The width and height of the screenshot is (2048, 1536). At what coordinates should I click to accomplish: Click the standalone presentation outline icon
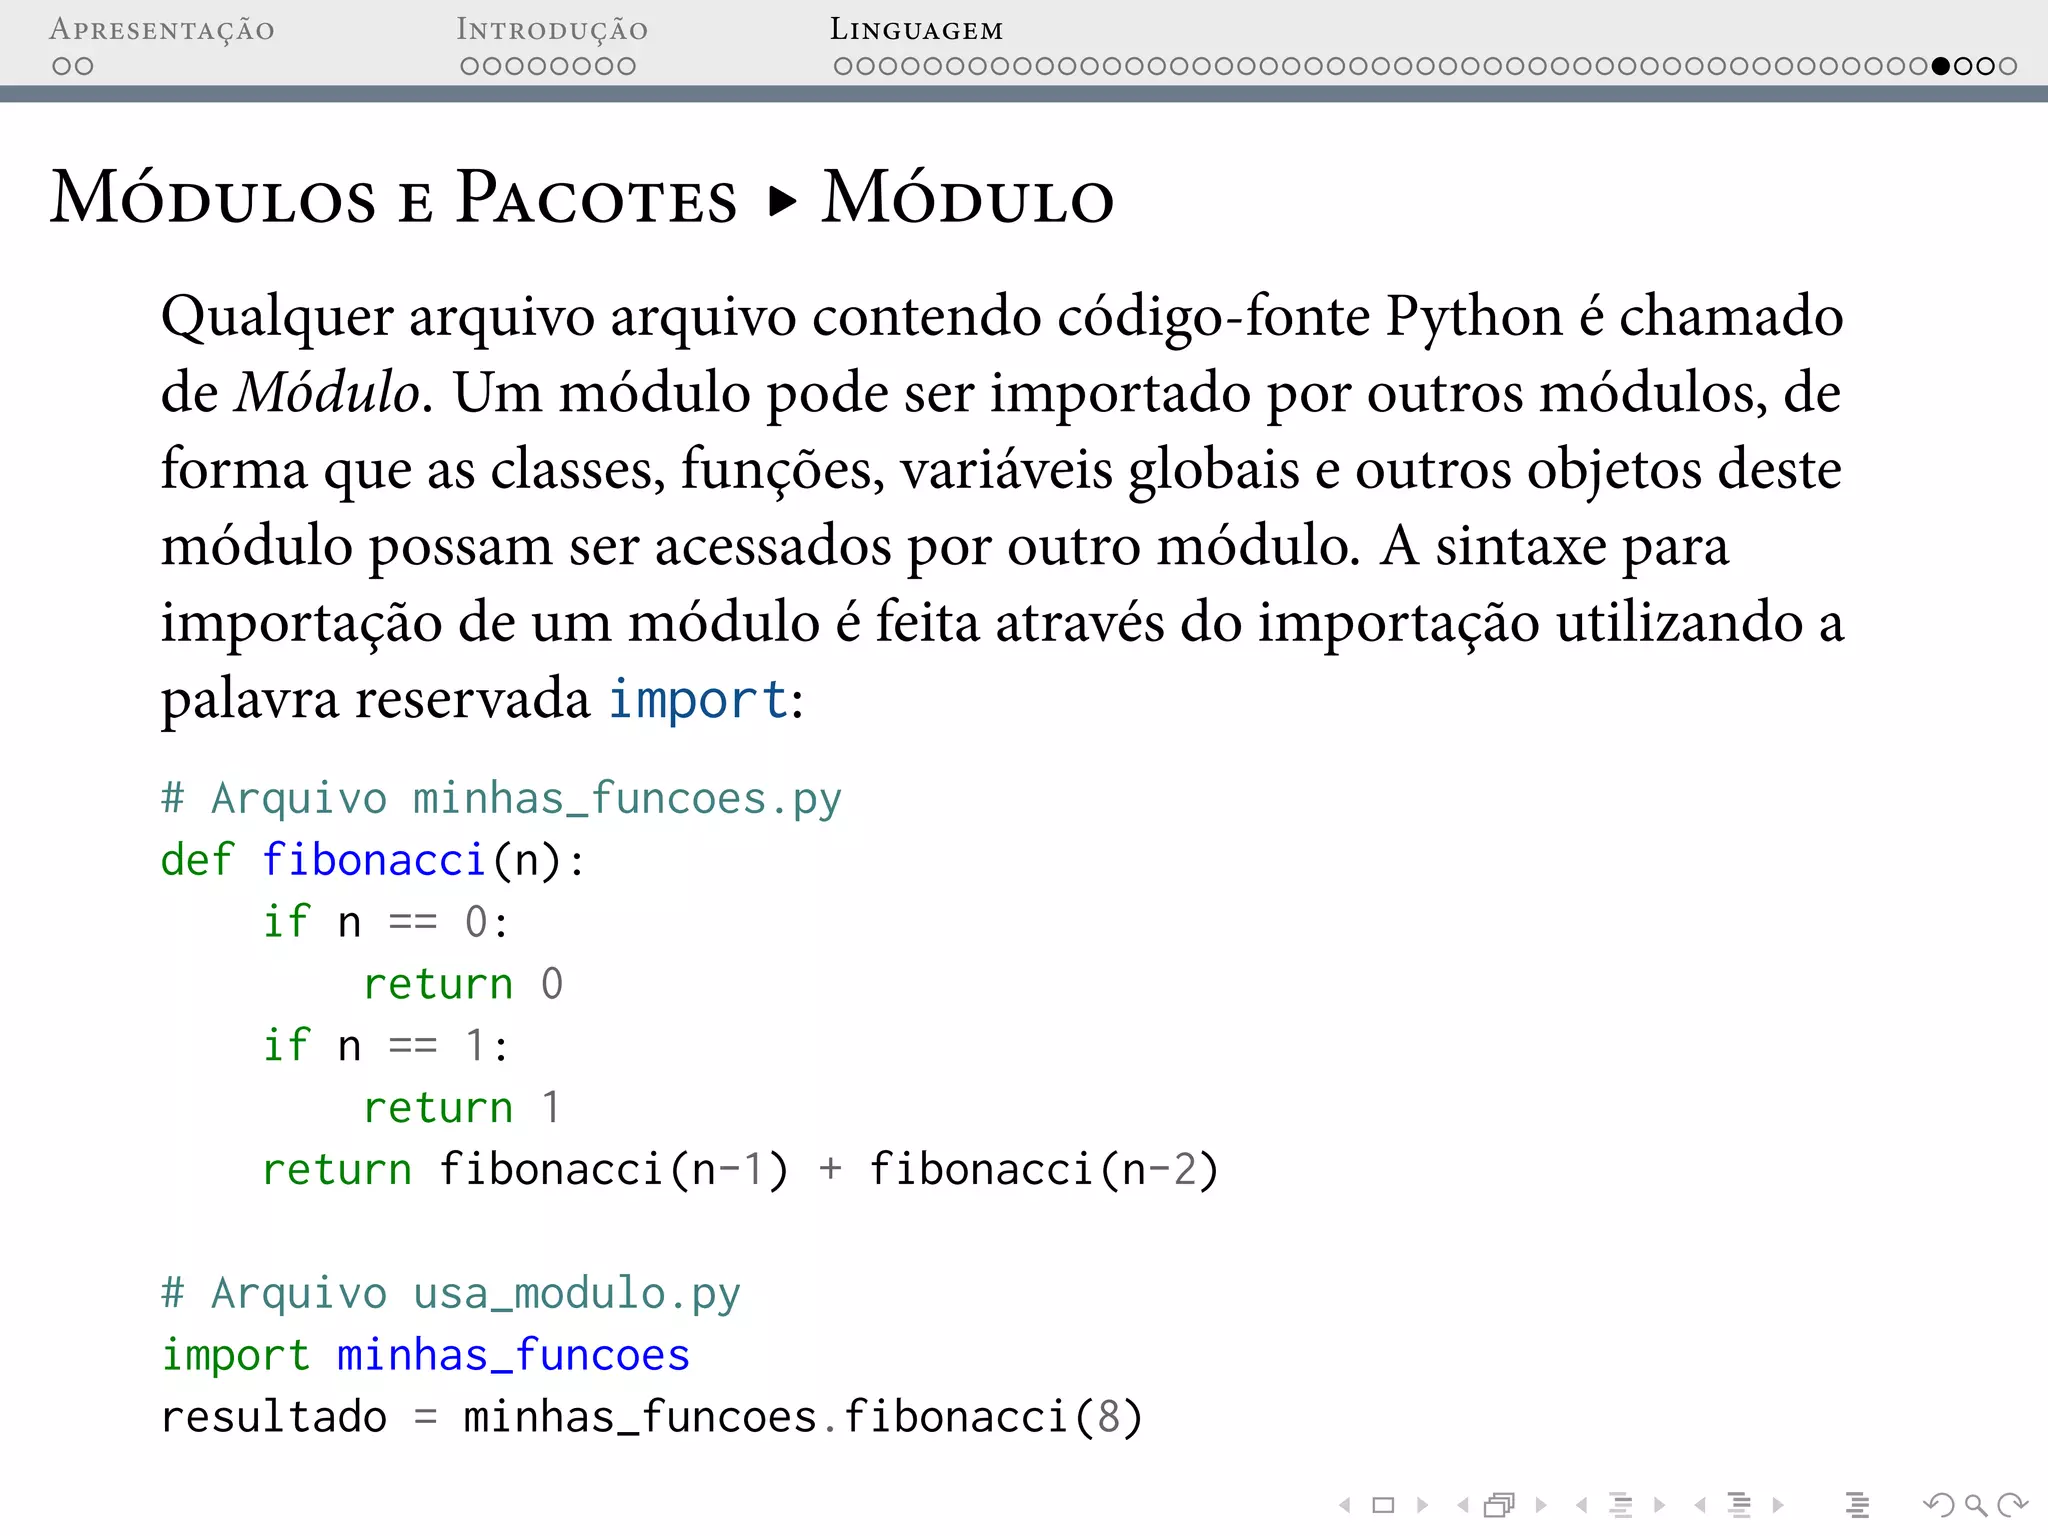click(x=1857, y=1505)
